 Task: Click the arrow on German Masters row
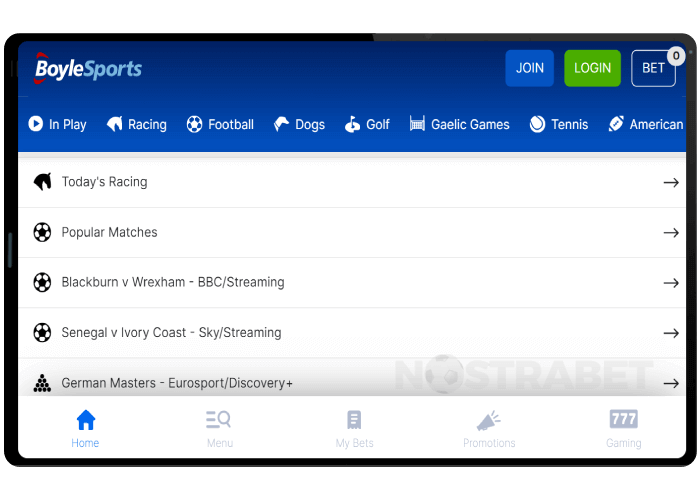671,383
